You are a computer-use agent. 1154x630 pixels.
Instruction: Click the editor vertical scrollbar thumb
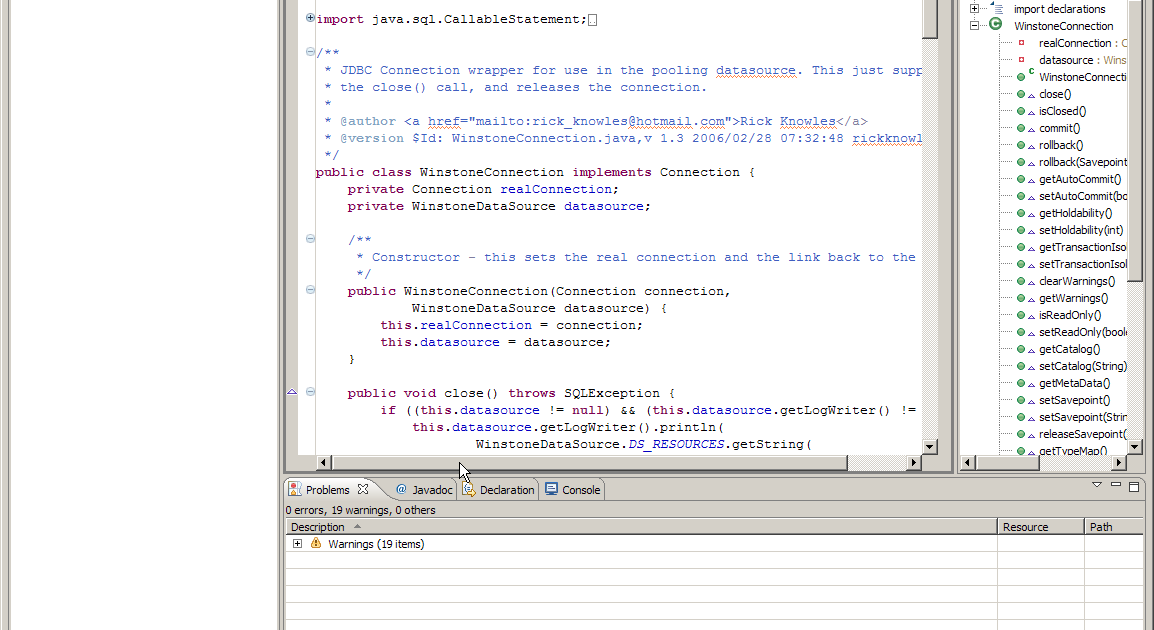tap(930, 18)
